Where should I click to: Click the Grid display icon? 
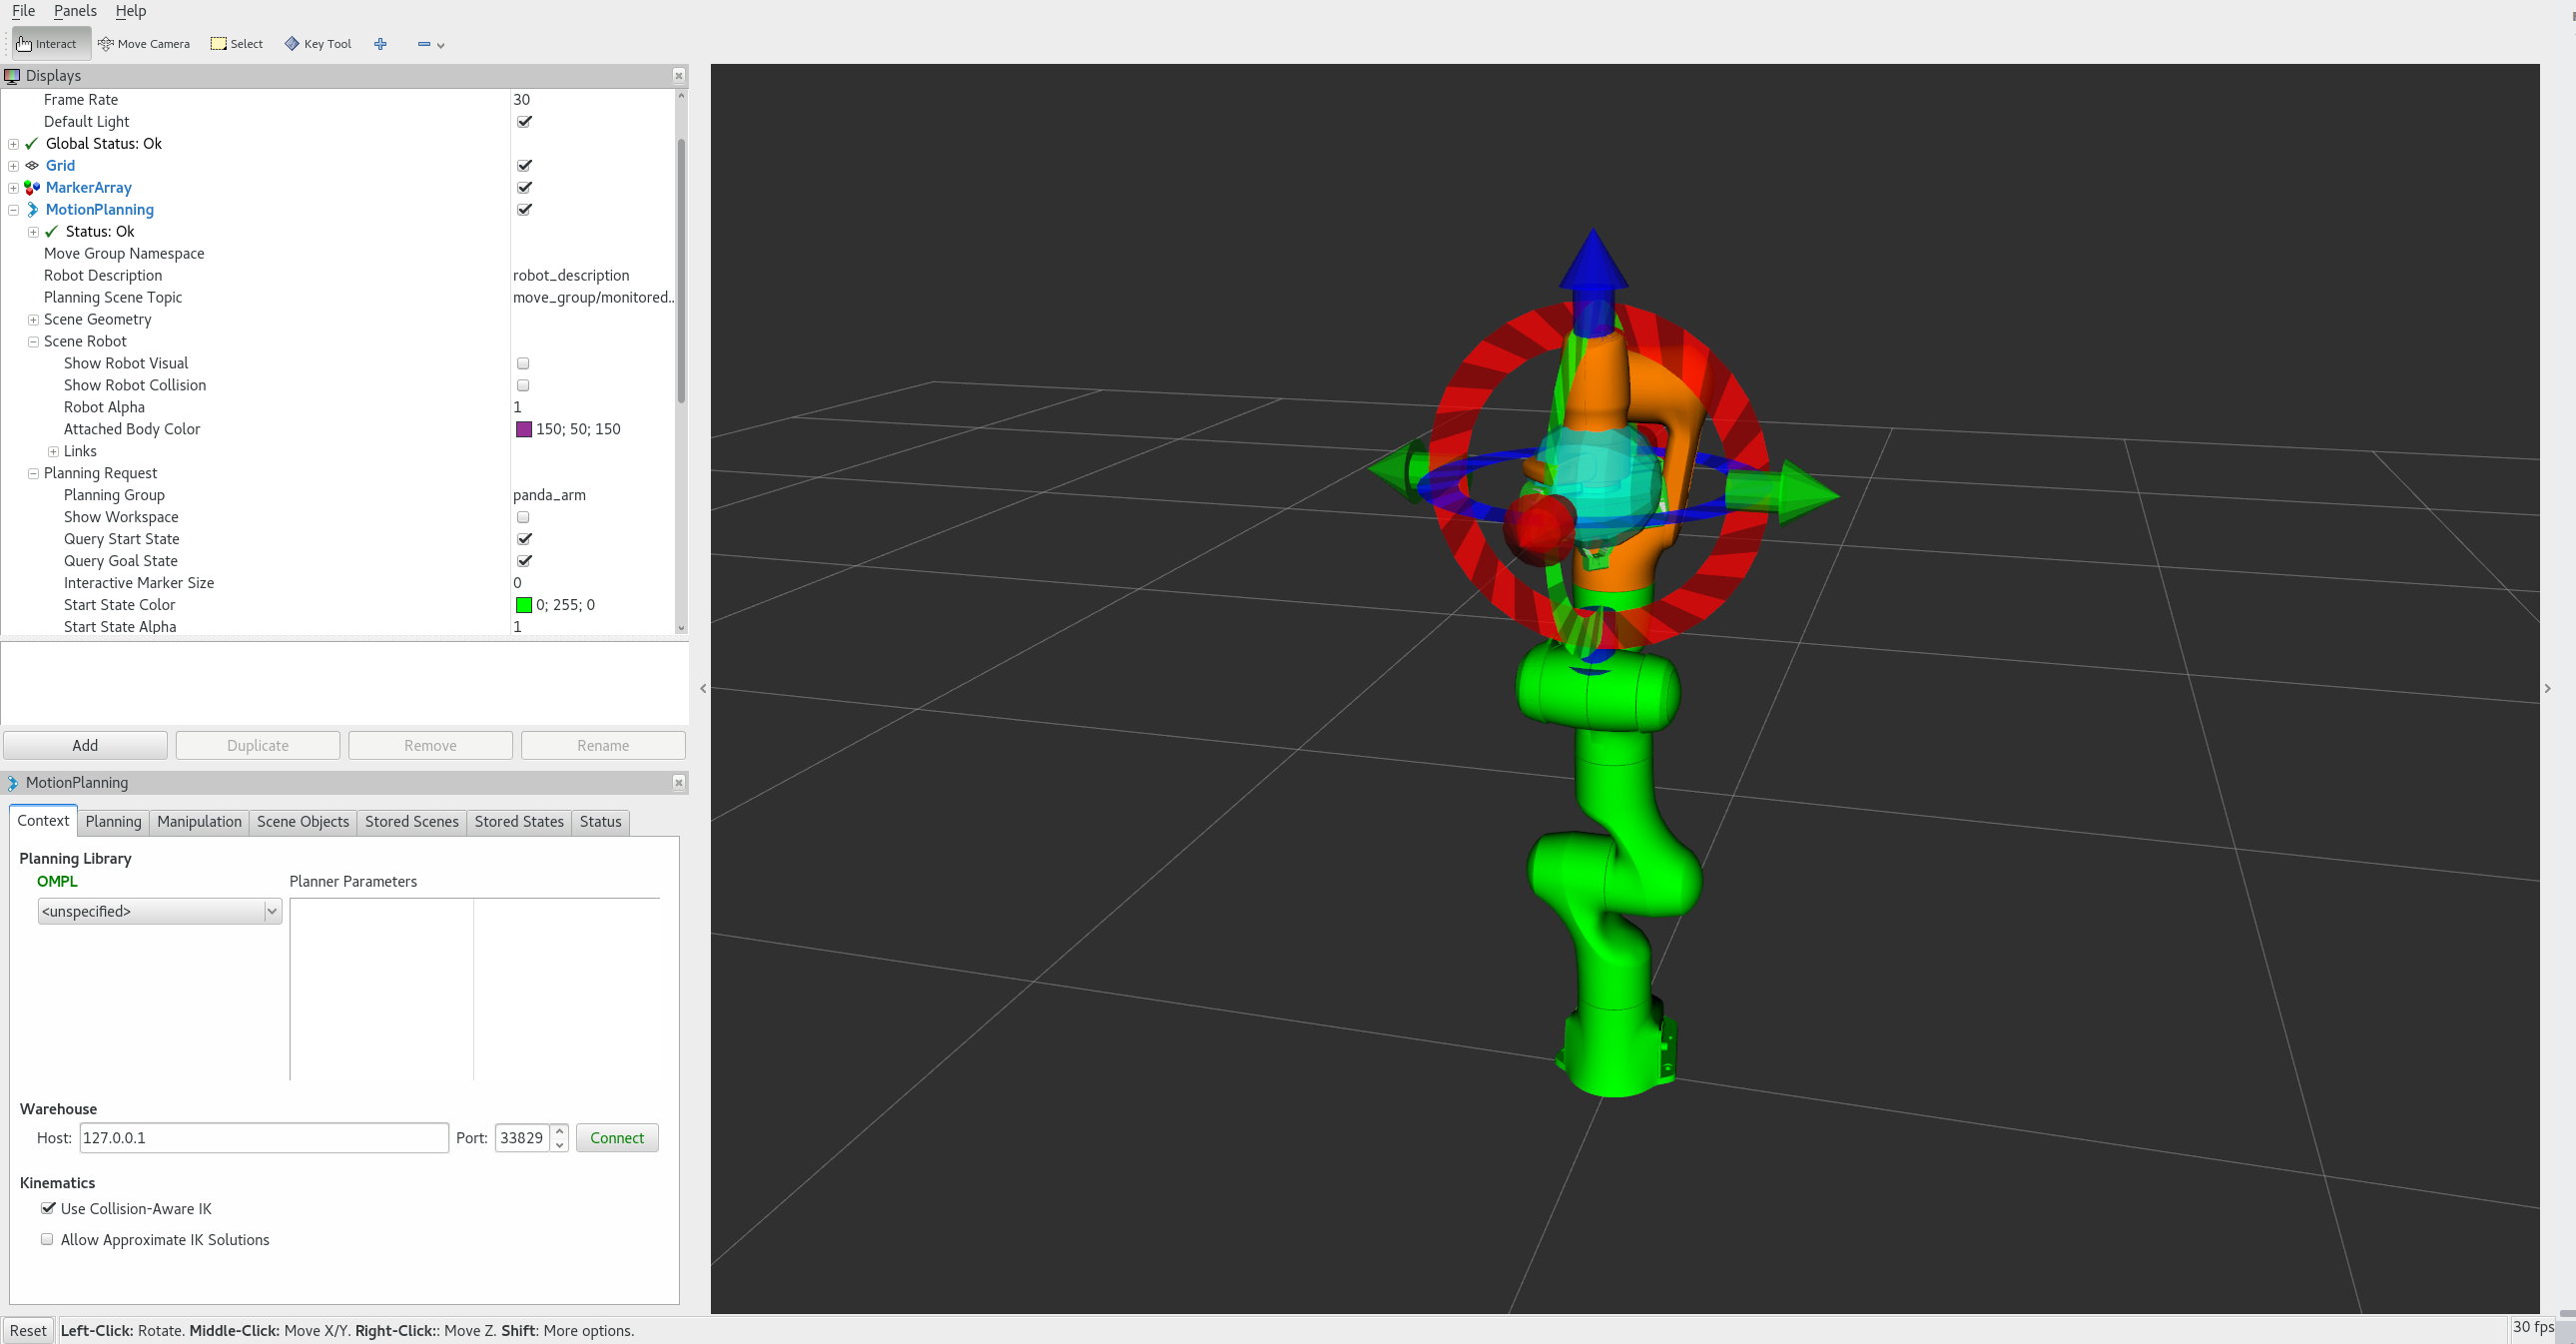tap(32, 166)
